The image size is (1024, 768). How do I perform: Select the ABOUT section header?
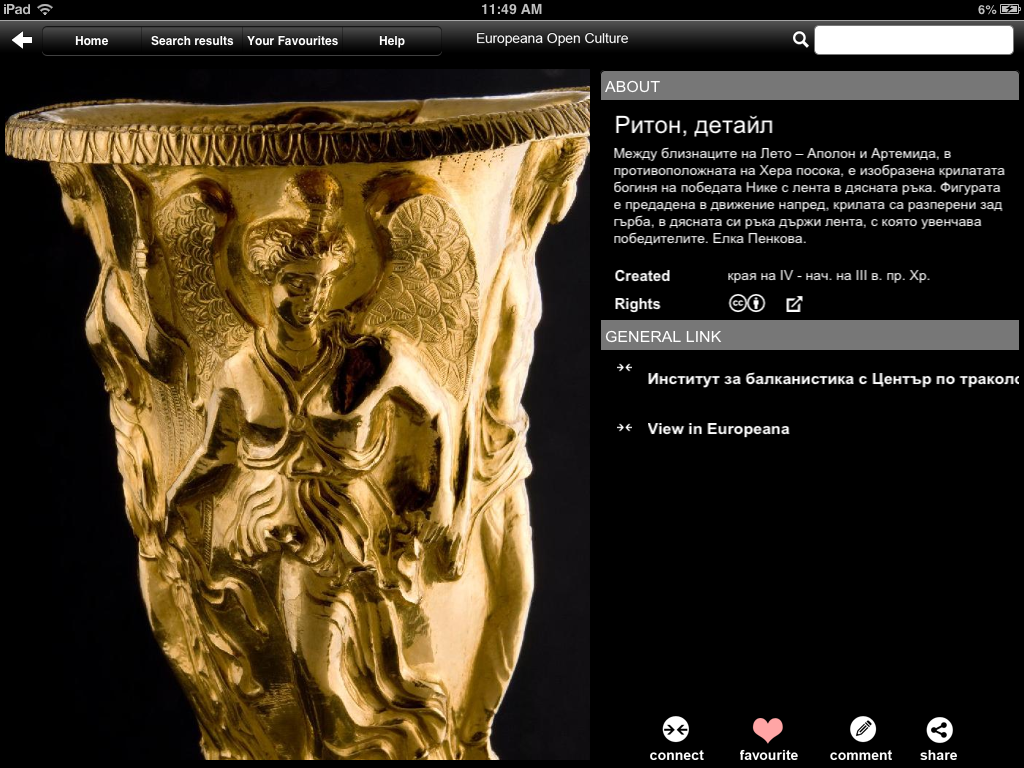click(x=809, y=86)
